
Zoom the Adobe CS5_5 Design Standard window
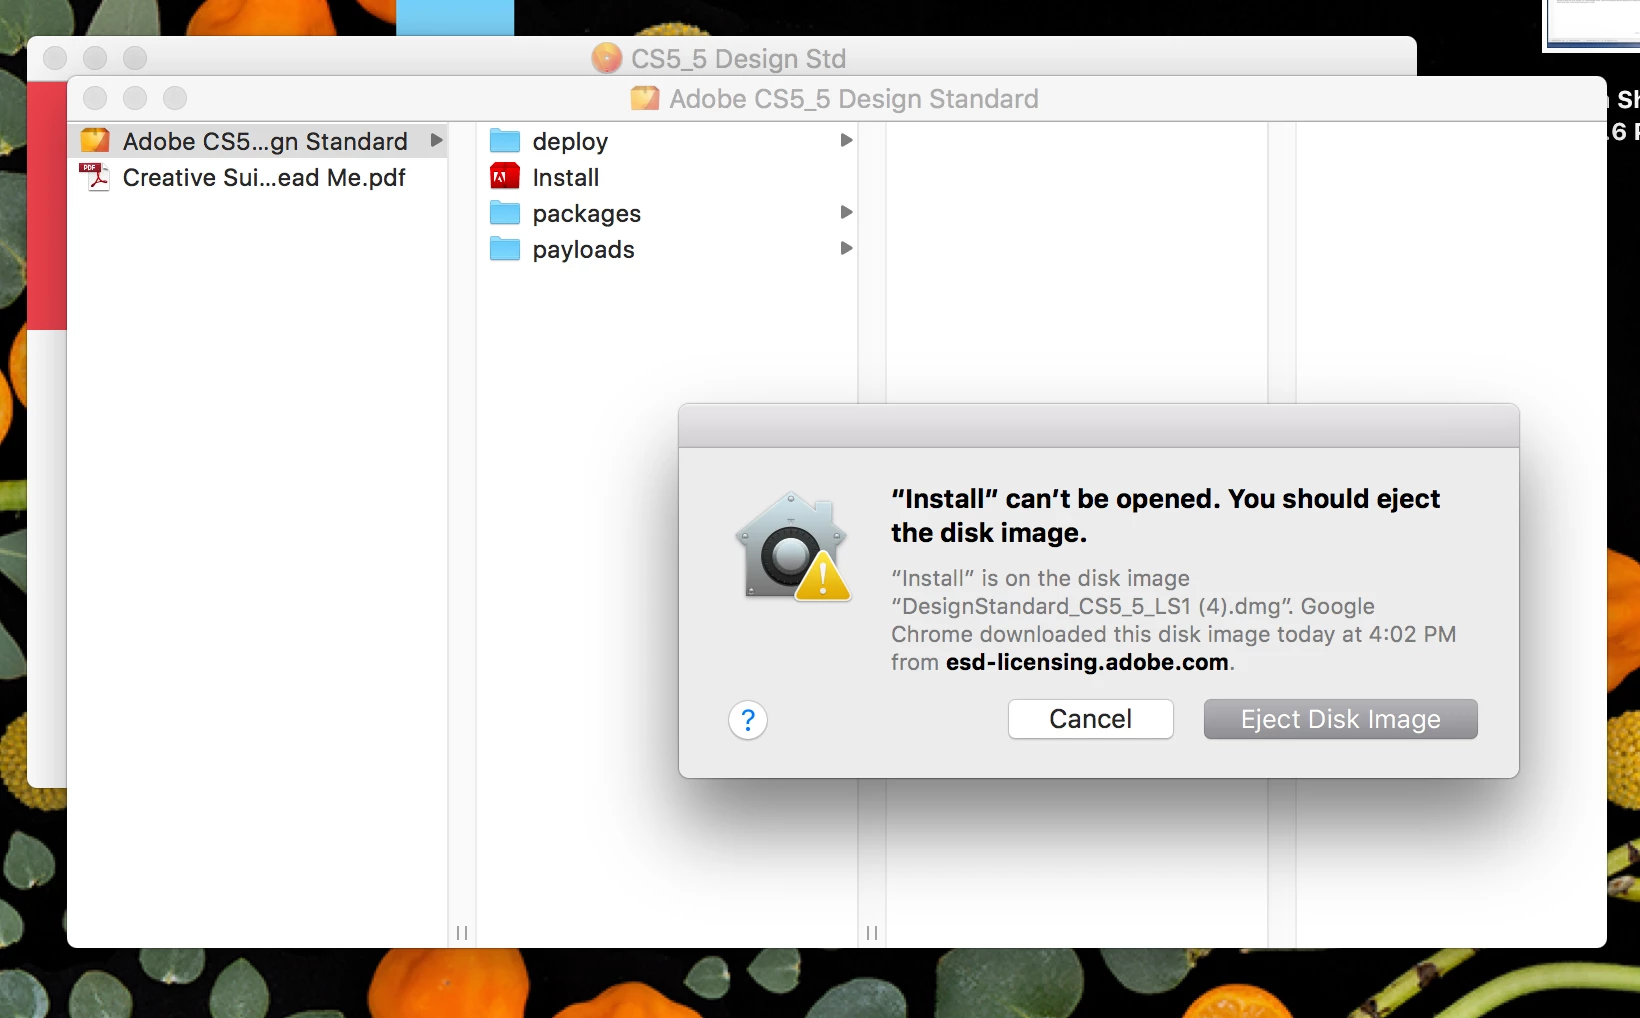click(175, 98)
